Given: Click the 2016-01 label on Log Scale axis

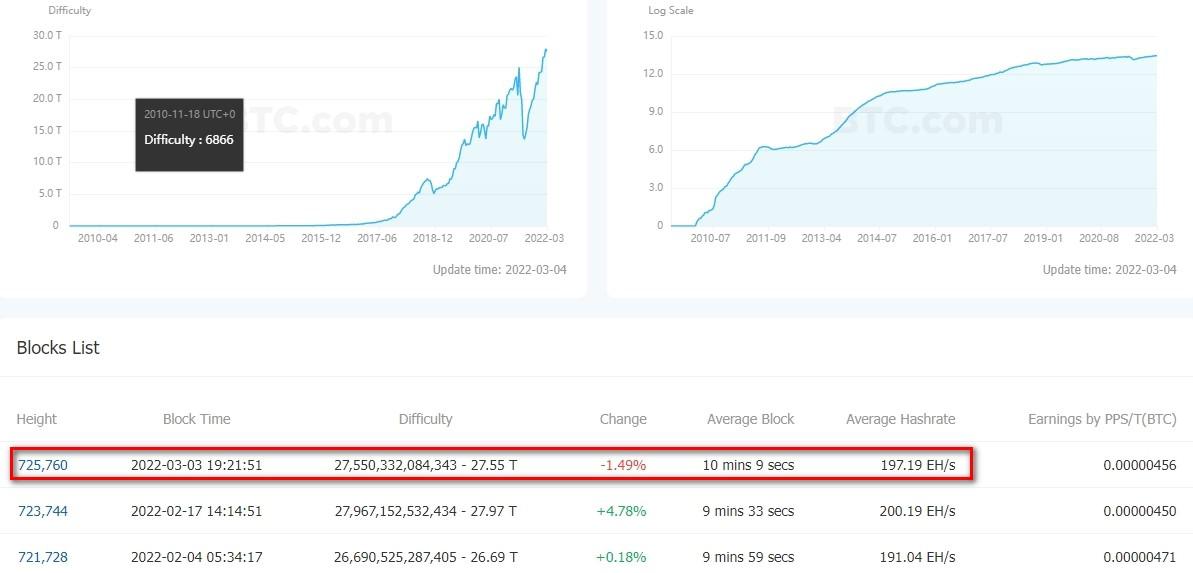Looking at the screenshot, I should point(931,239).
